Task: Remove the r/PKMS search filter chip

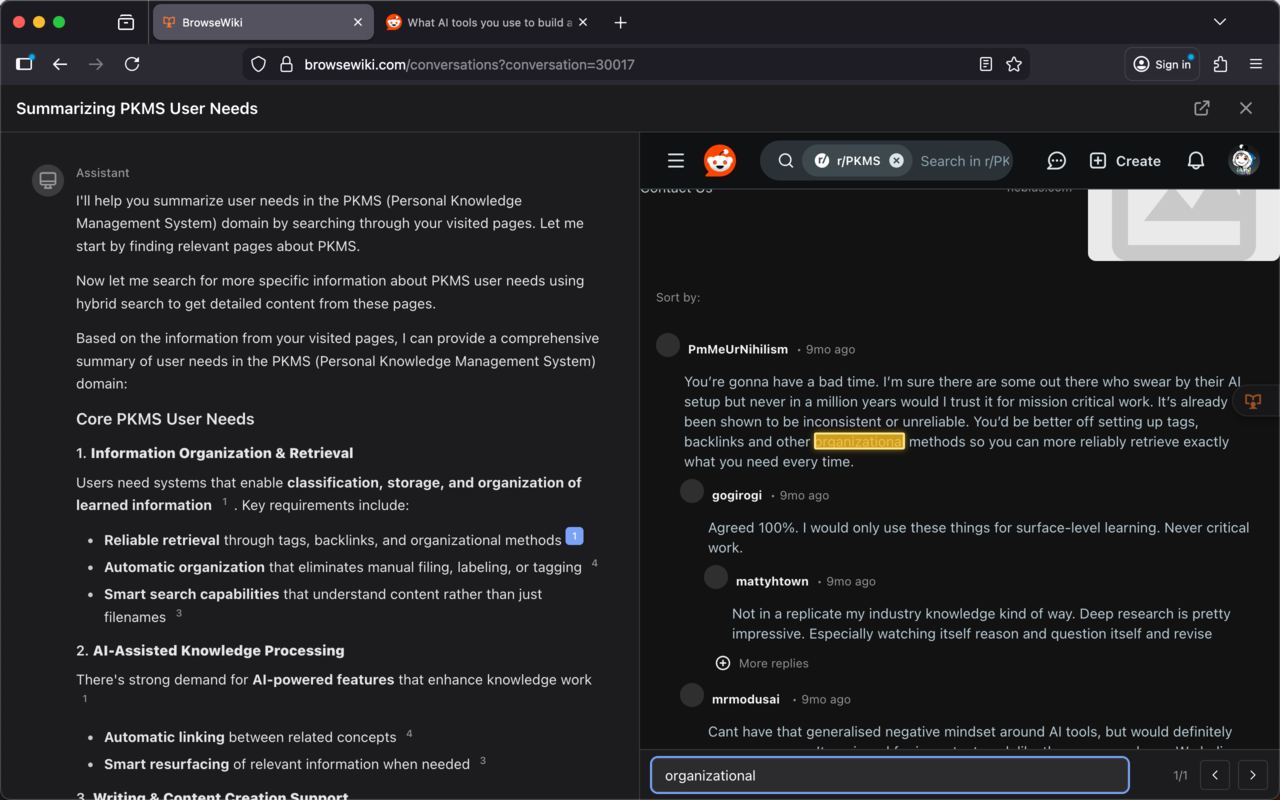Action: (896, 159)
